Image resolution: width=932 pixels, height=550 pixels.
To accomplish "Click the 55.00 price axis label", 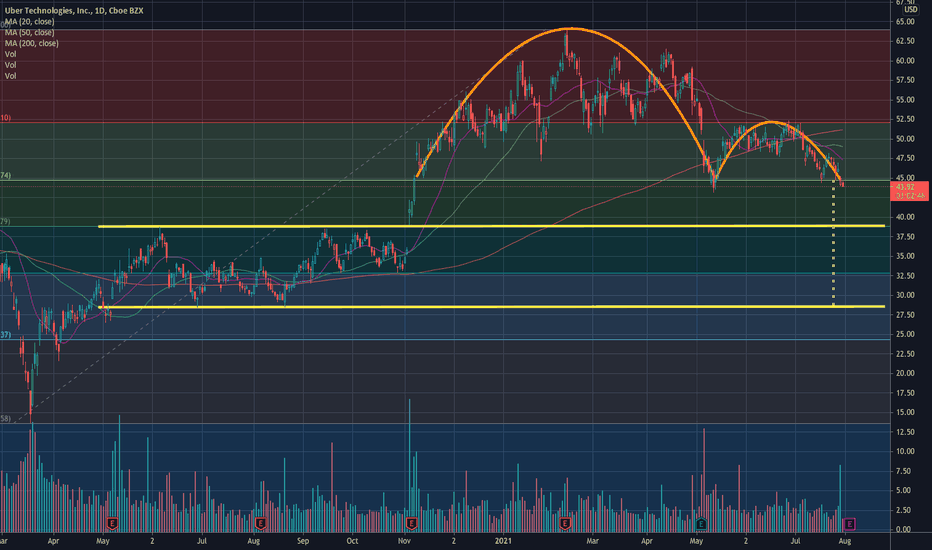I will point(905,100).
